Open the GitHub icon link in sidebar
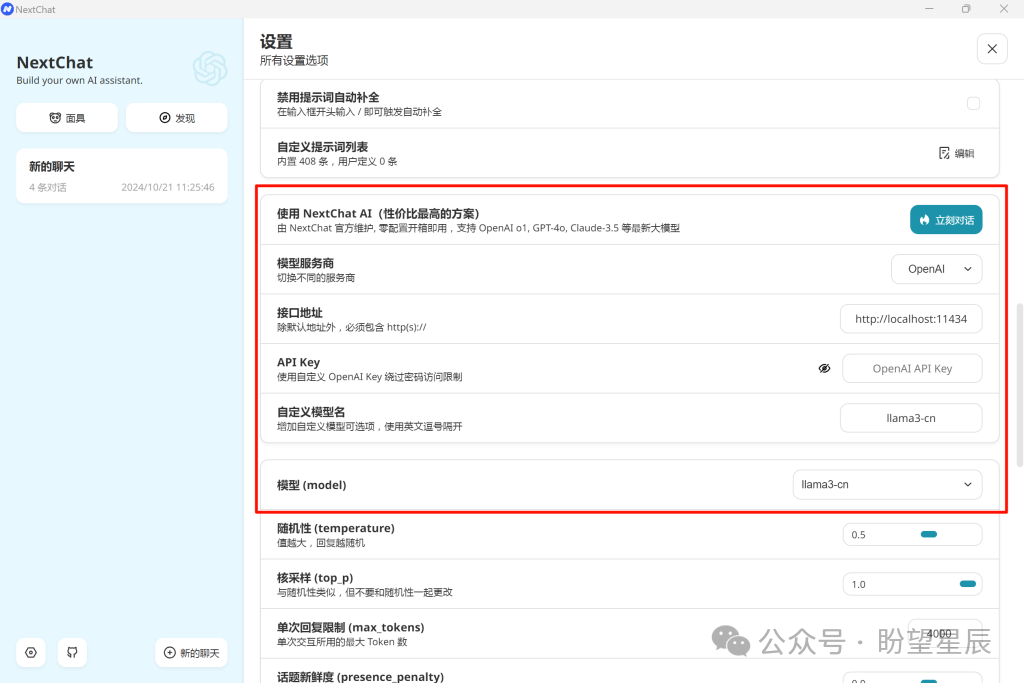The height and width of the screenshot is (683, 1024). click(72, 652)
